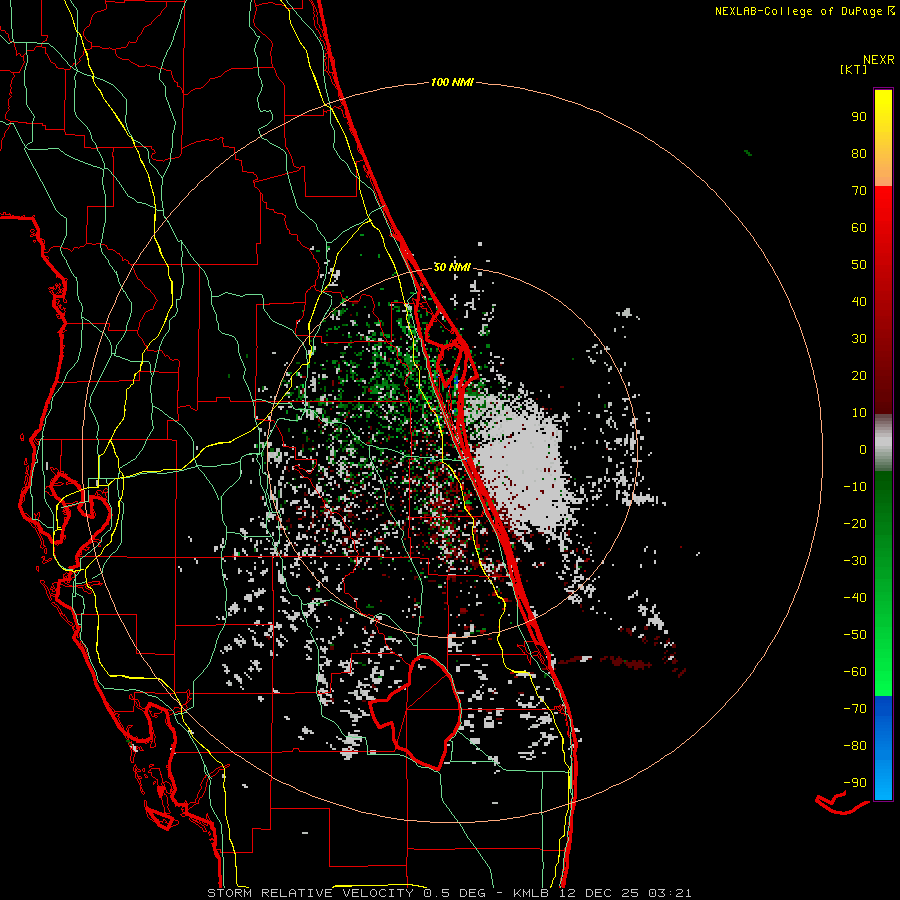Click the 30 value on the velocity scale
The image size is (900, 900).
859,339
